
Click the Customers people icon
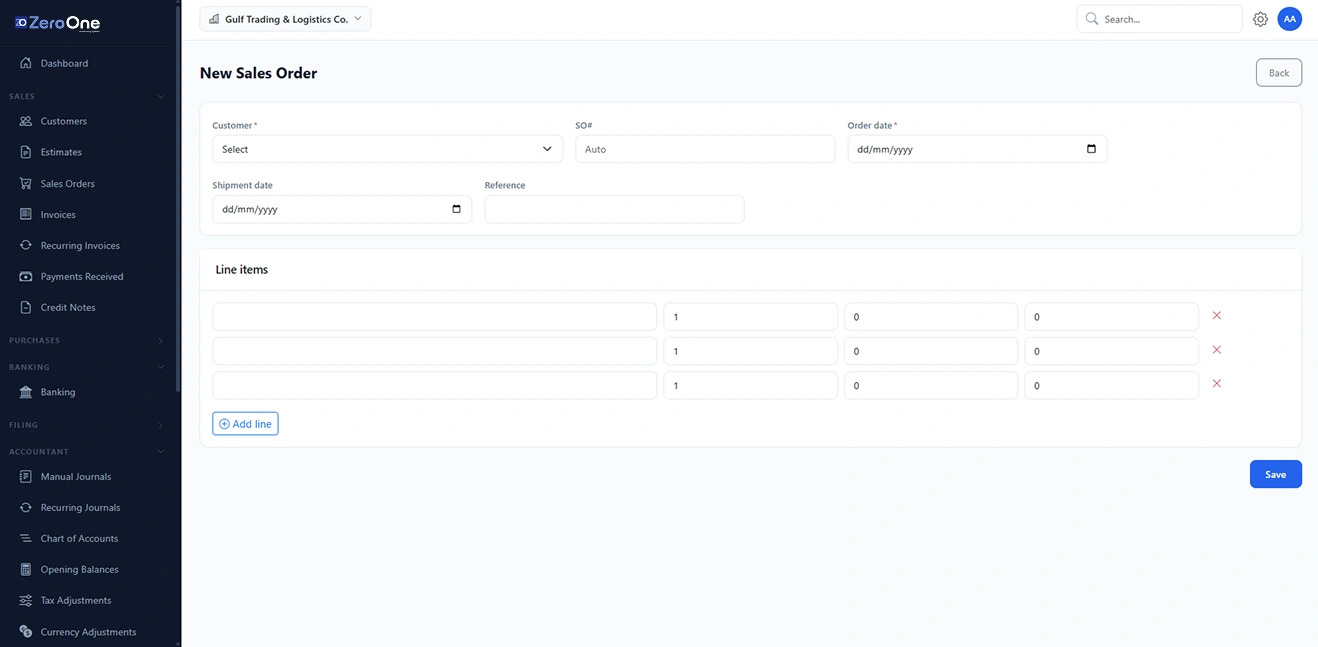(x=26, y=121)
